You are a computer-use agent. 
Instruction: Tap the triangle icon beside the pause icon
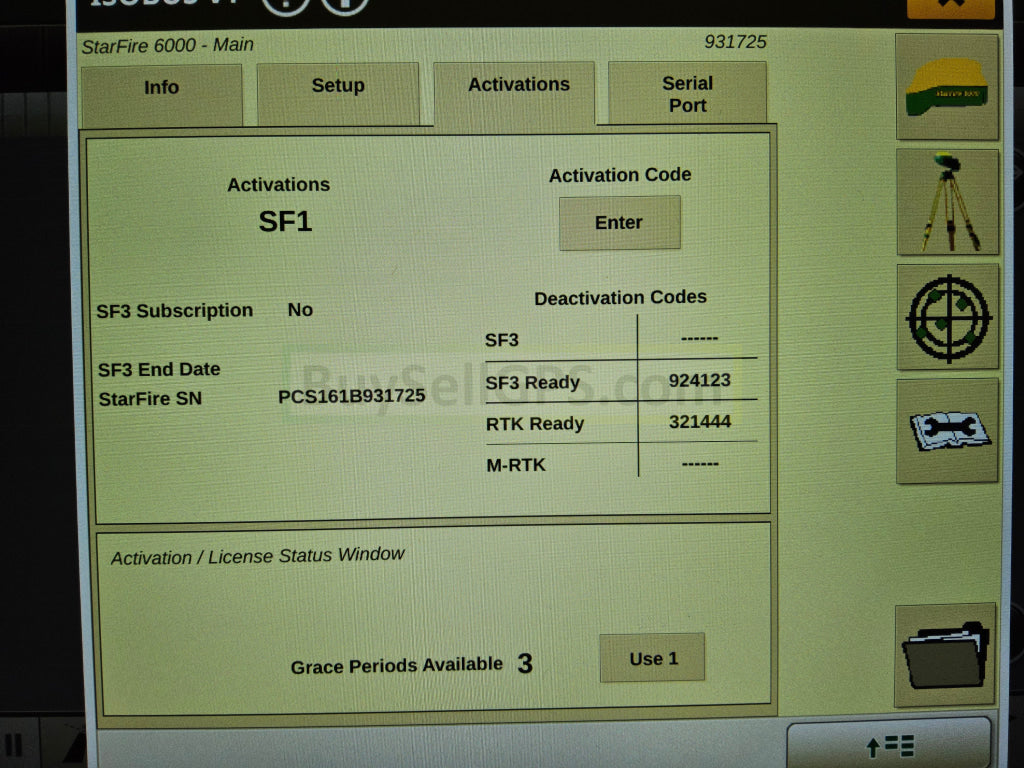[x=75, y=744]
